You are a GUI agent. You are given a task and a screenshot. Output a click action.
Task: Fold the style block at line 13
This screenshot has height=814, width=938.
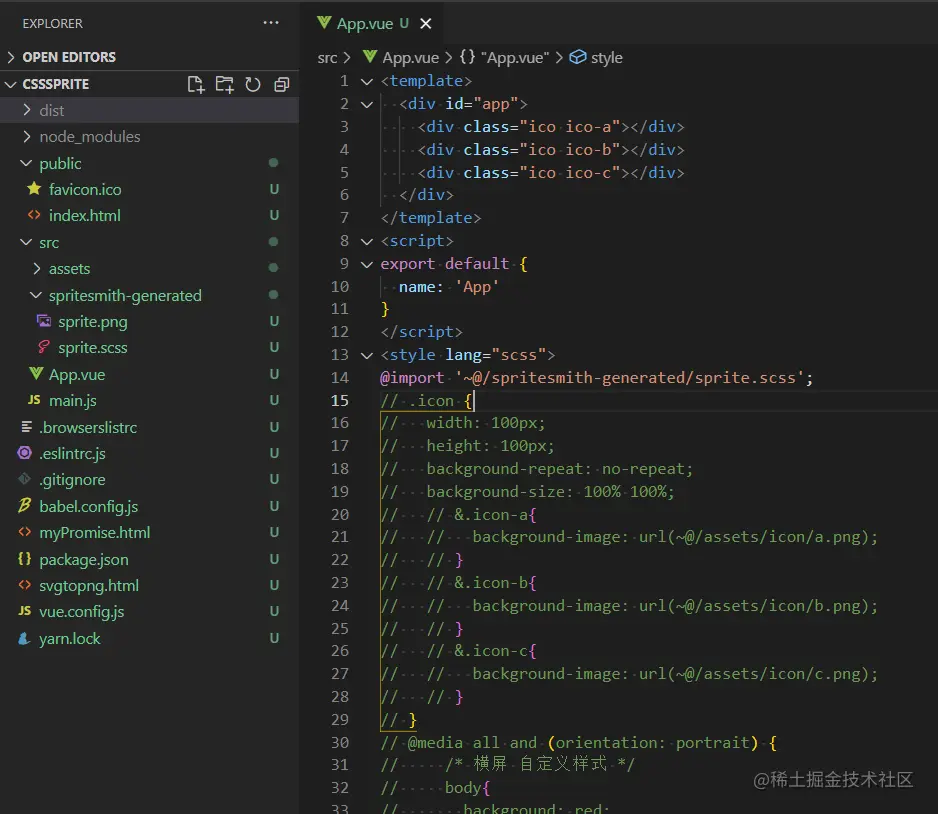click(x=367, y=355)
